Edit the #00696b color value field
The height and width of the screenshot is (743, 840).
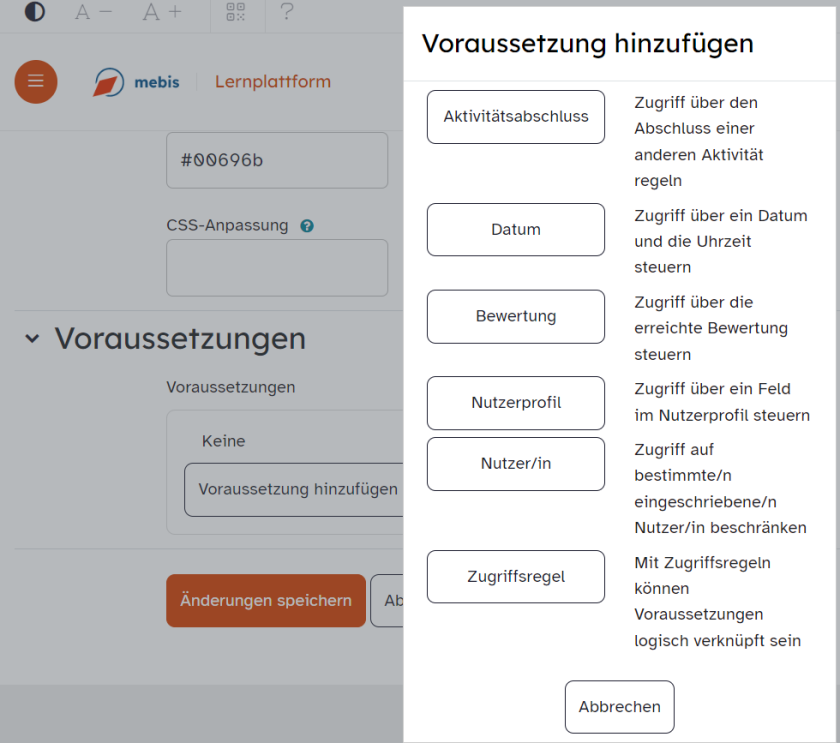[277, 160]
